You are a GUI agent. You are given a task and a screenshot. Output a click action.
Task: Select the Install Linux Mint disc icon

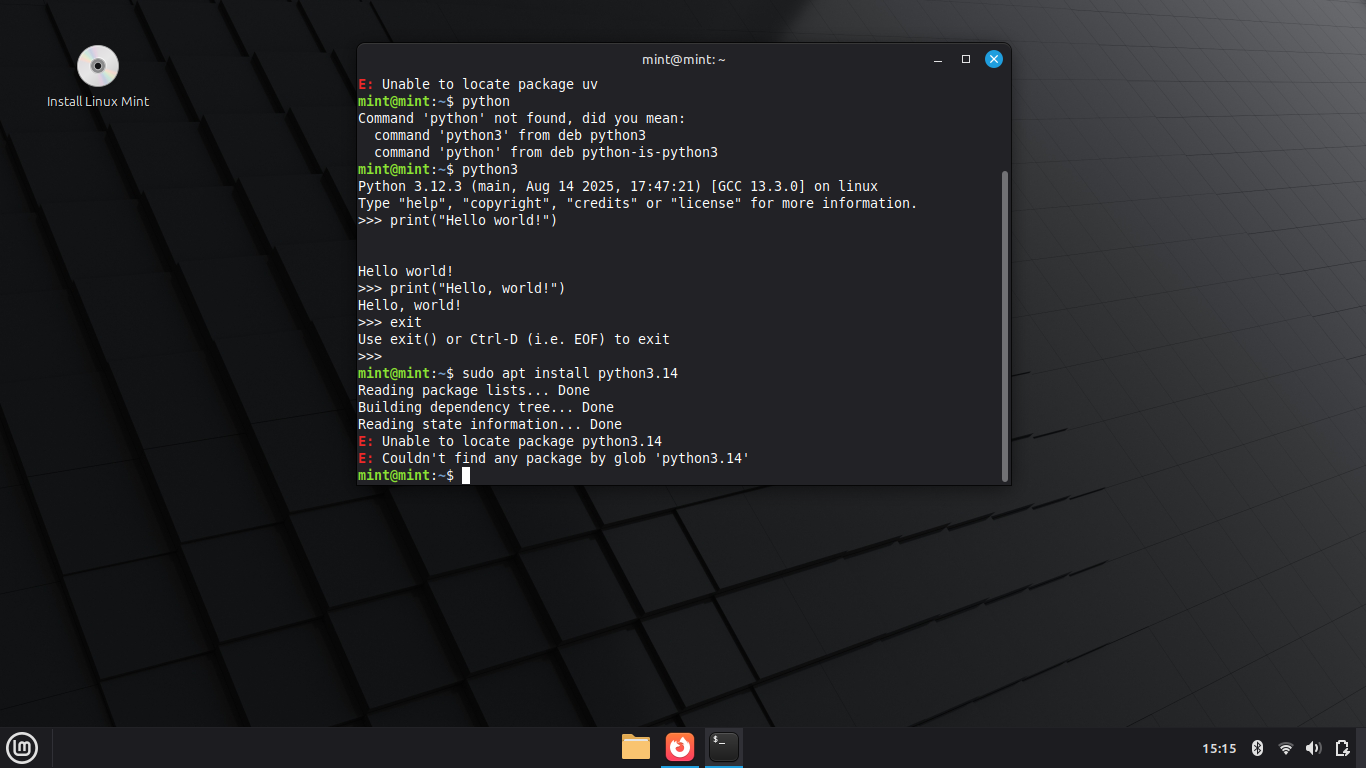click(98, 67)
